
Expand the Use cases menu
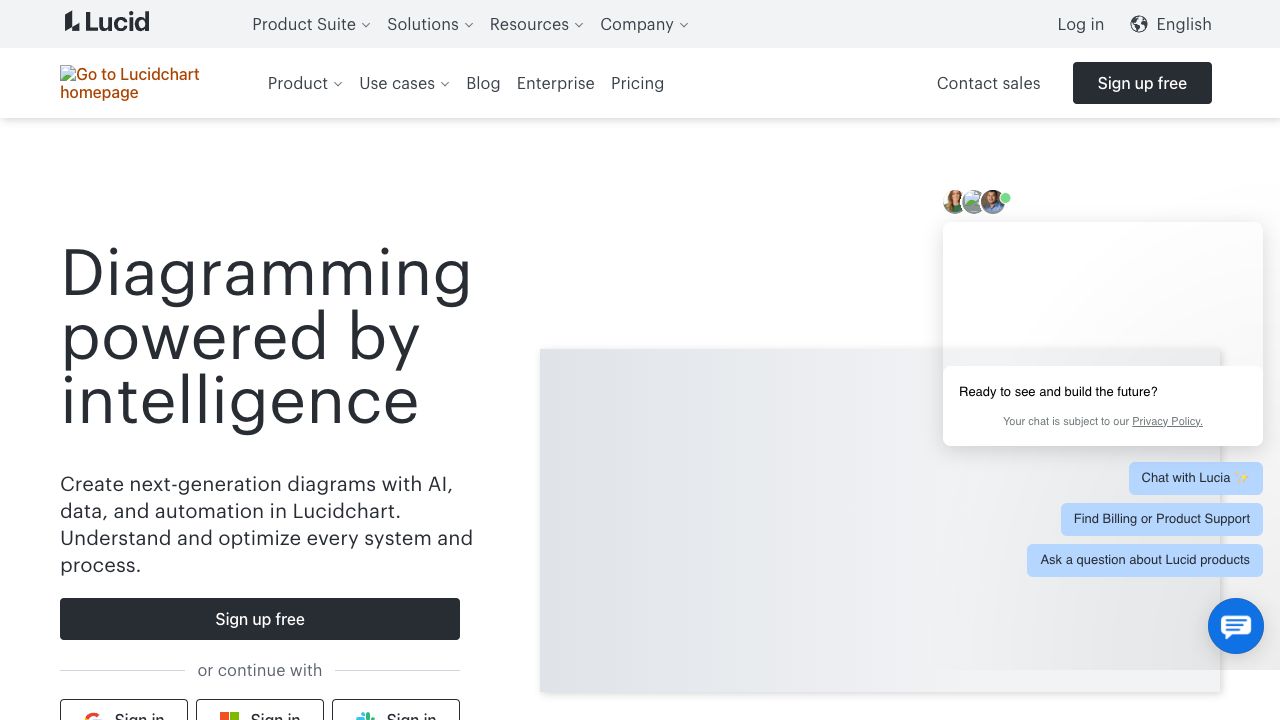coord(404,83)
